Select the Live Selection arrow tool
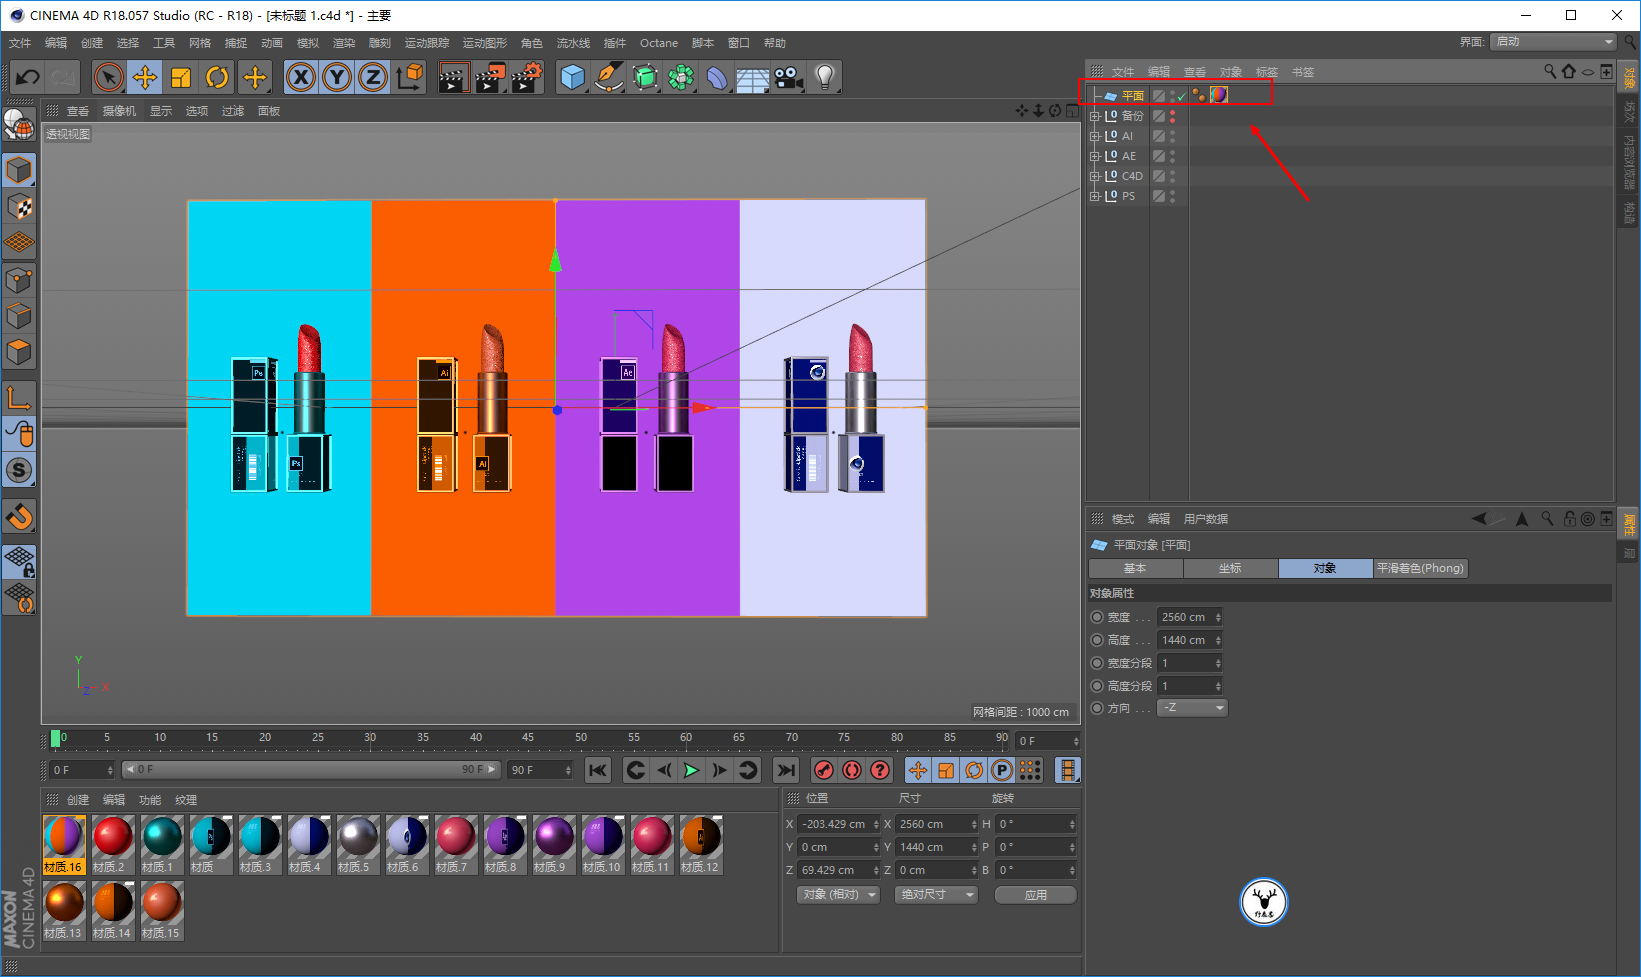The height and width of the screenshot is (977, 1641). click(109, 77)
